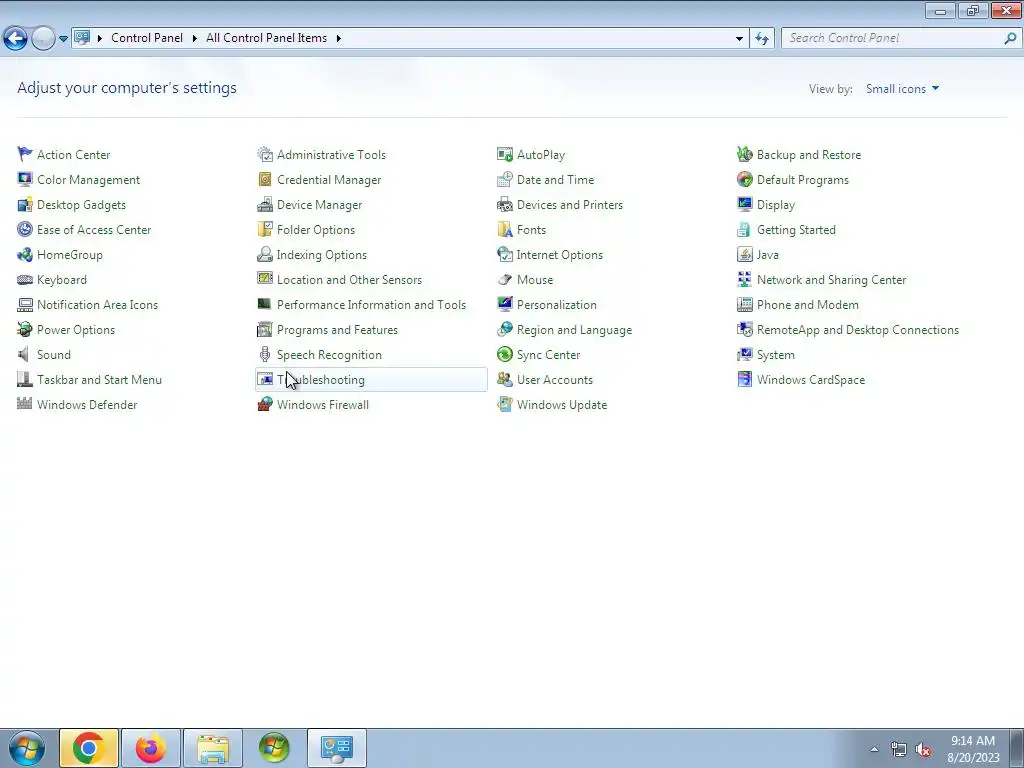Open the Windows Start orb
Screen dimensions: 1024x768
click(x=27, y=748)
